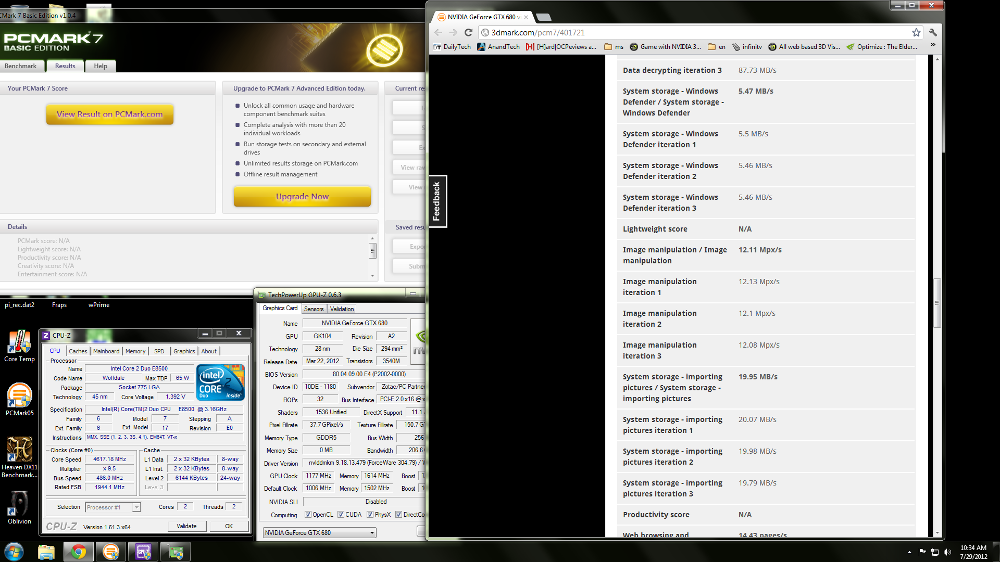Switch to Chrome from the taskbar
Viewport: 1000px width, 562px height.
pos(78,551)
